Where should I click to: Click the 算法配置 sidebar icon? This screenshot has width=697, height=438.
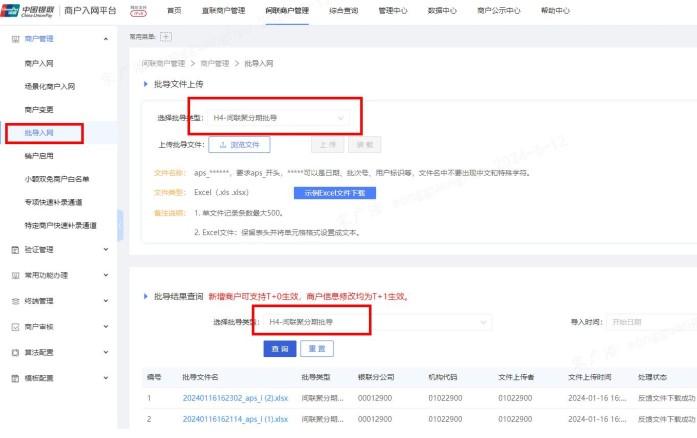pos(14,353)
